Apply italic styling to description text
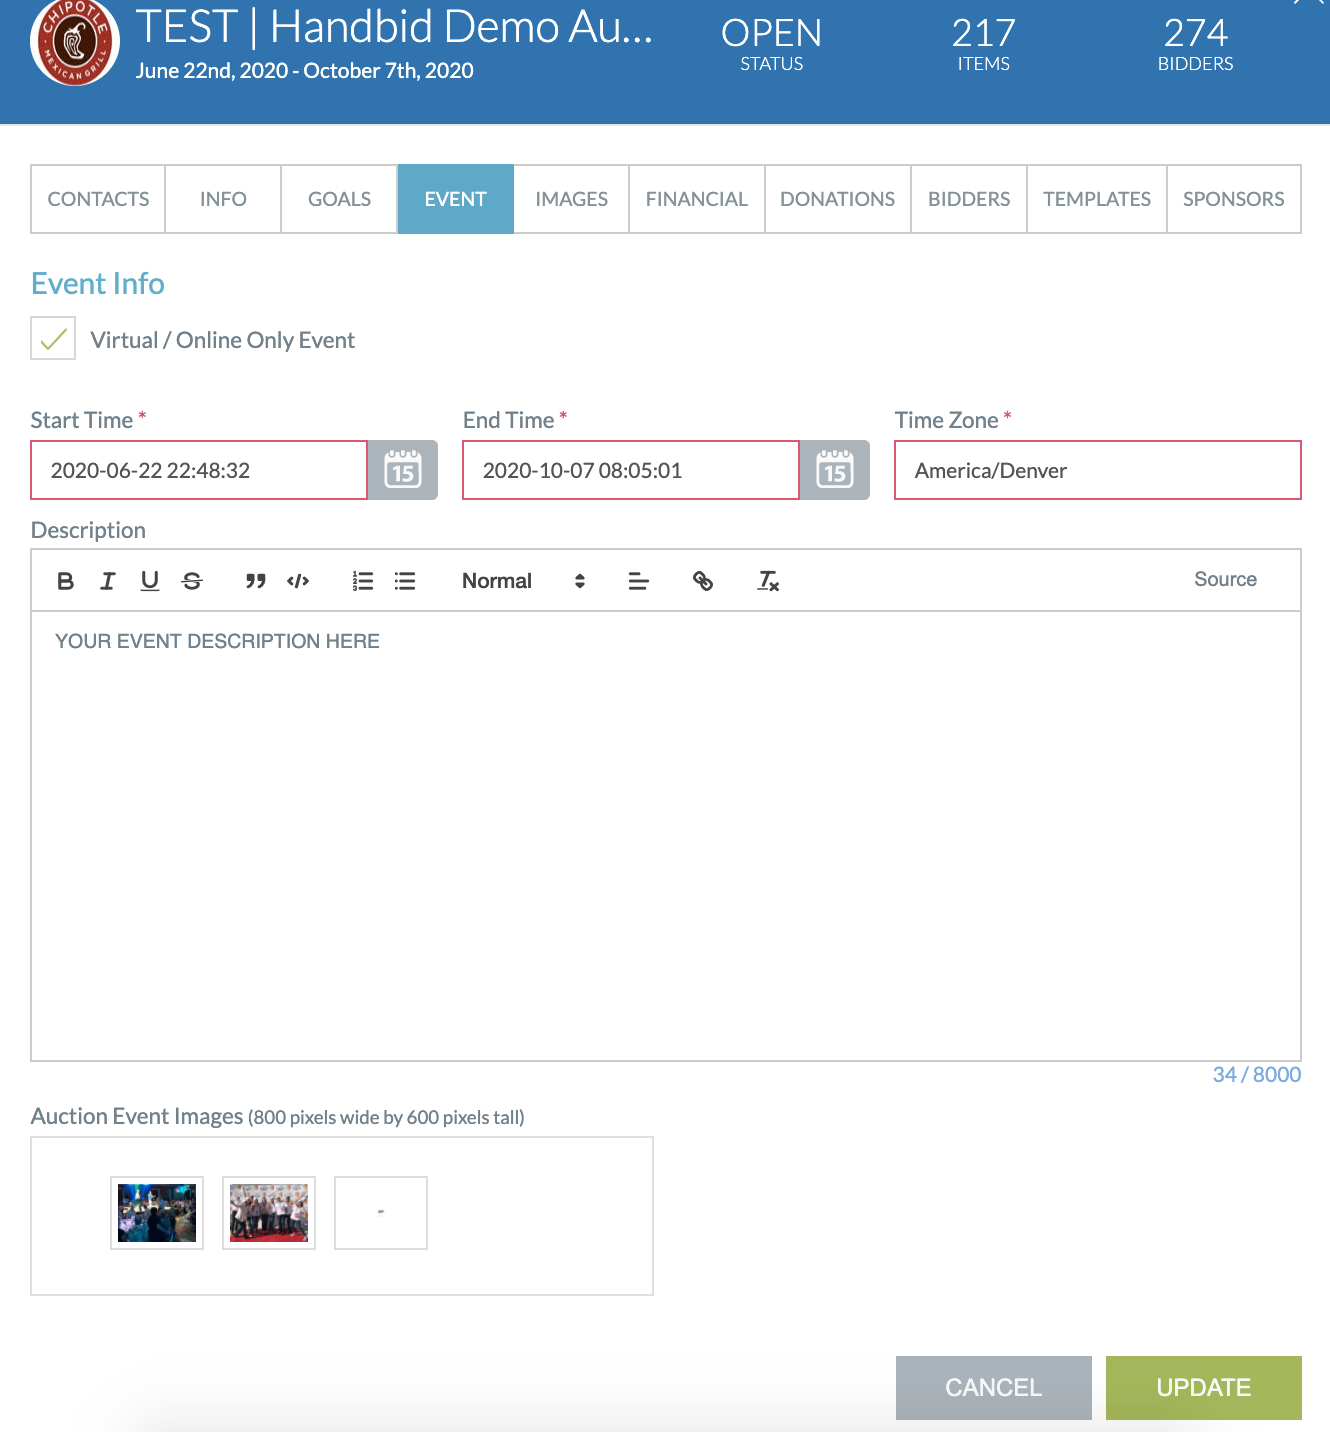The width and height of the screenshot is (1330, 1432). pyautogui.click(x=108, y=580)
